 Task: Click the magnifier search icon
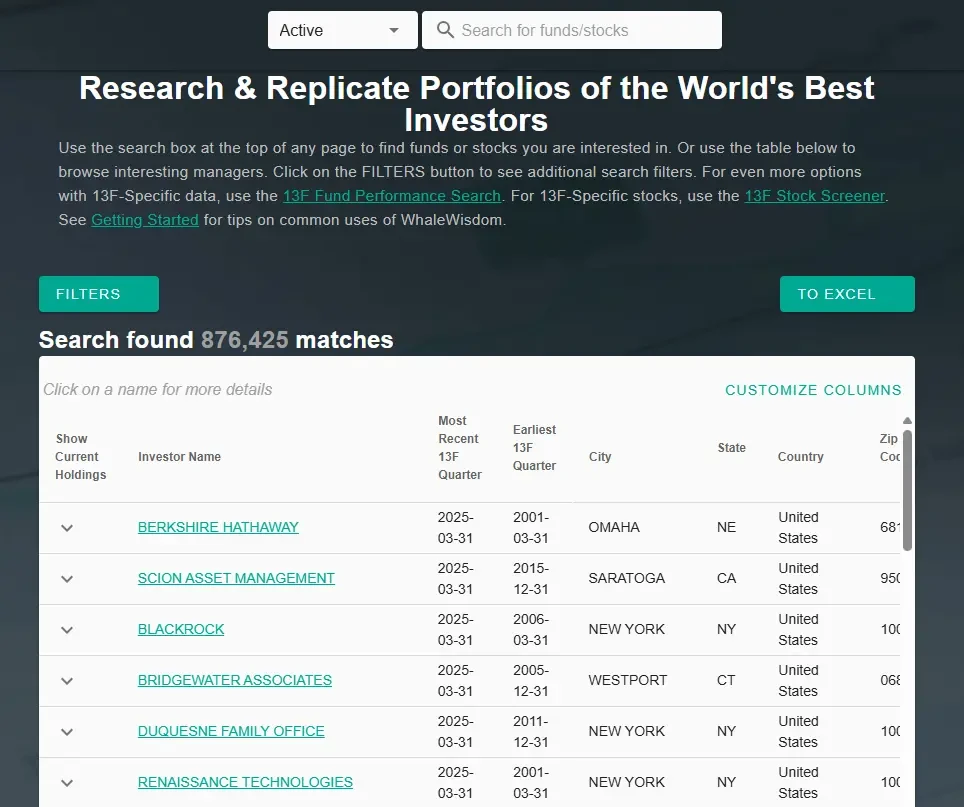445,30
